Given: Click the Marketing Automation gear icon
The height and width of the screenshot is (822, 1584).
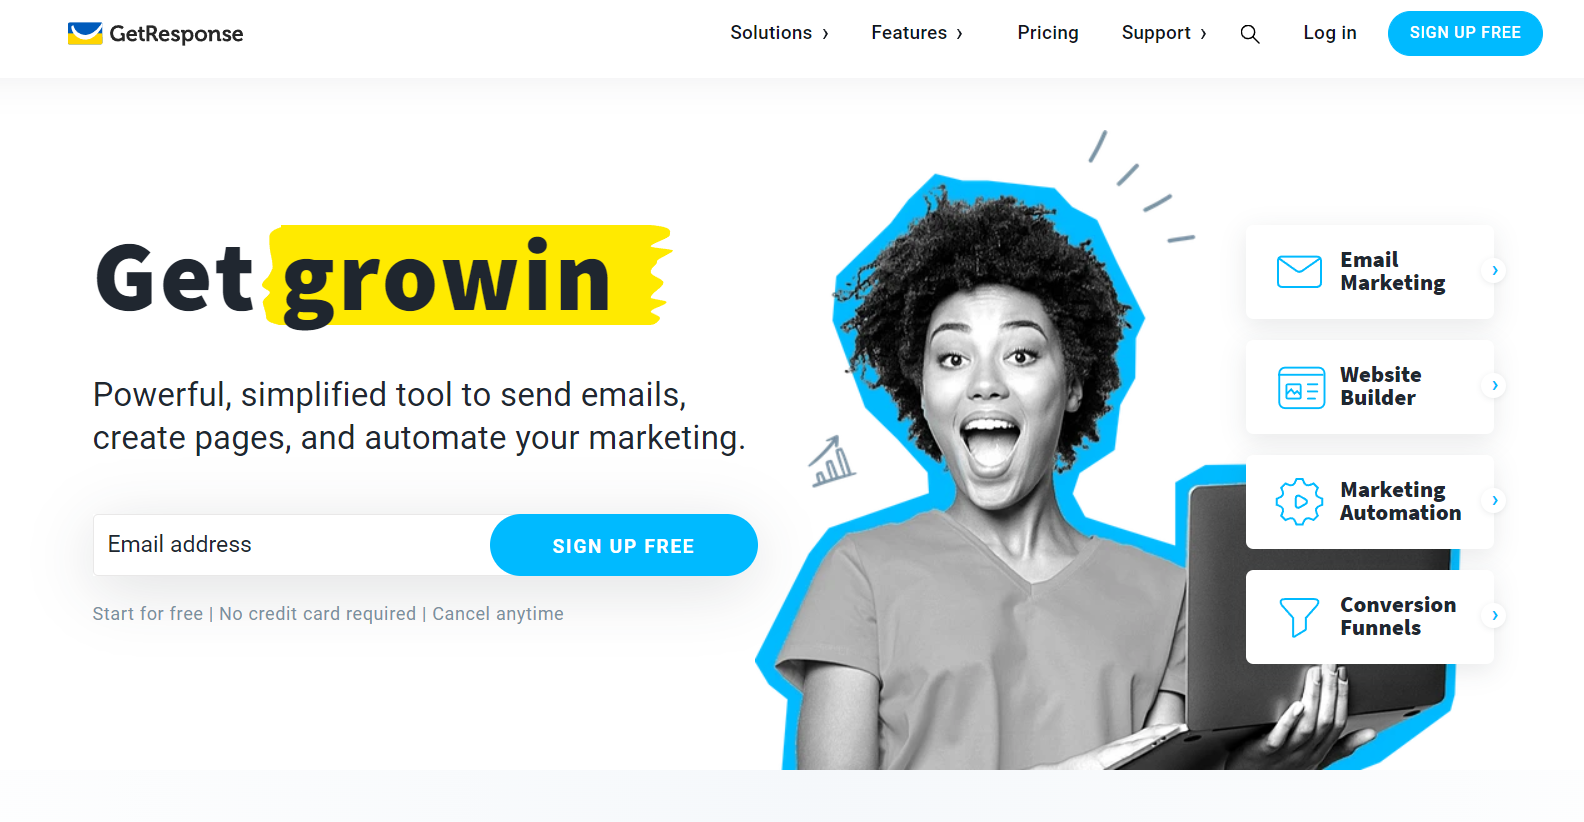Looking at the screenshot, I should (1300, 502).
